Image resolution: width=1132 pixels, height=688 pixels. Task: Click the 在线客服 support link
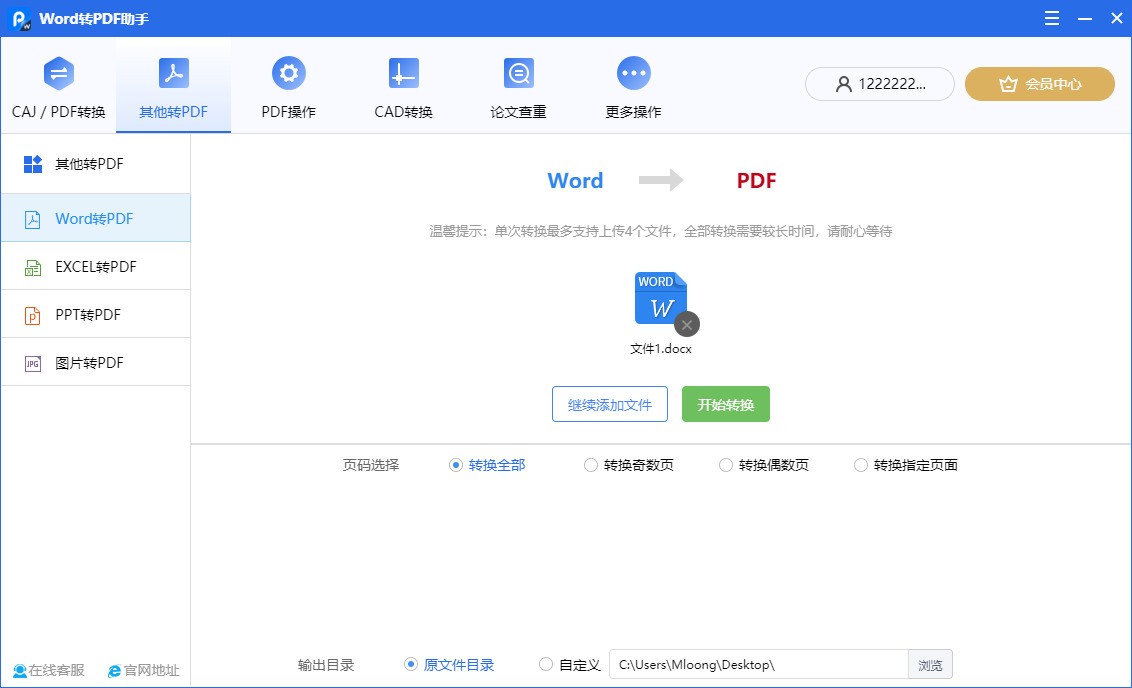coord(48,670)
